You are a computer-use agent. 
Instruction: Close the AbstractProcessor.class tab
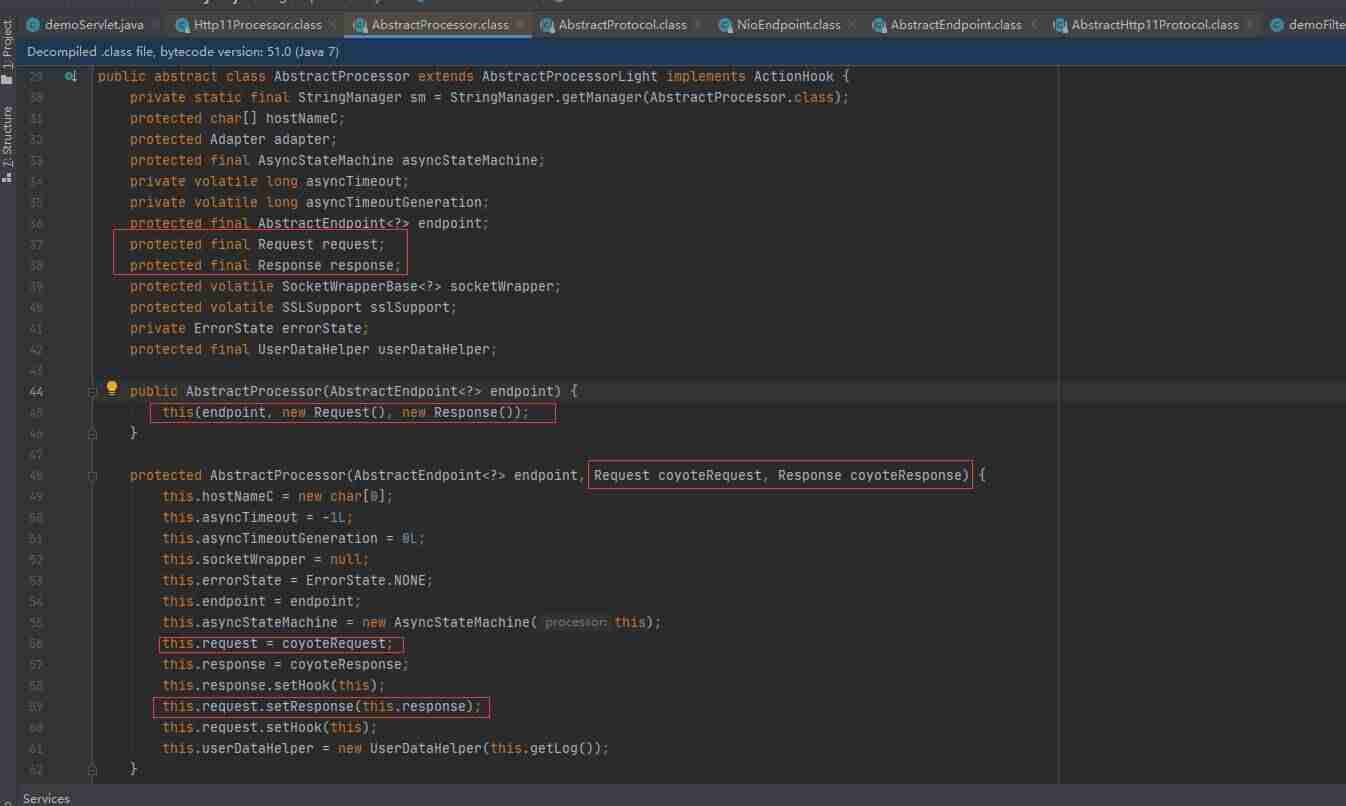tap(521, 25)
